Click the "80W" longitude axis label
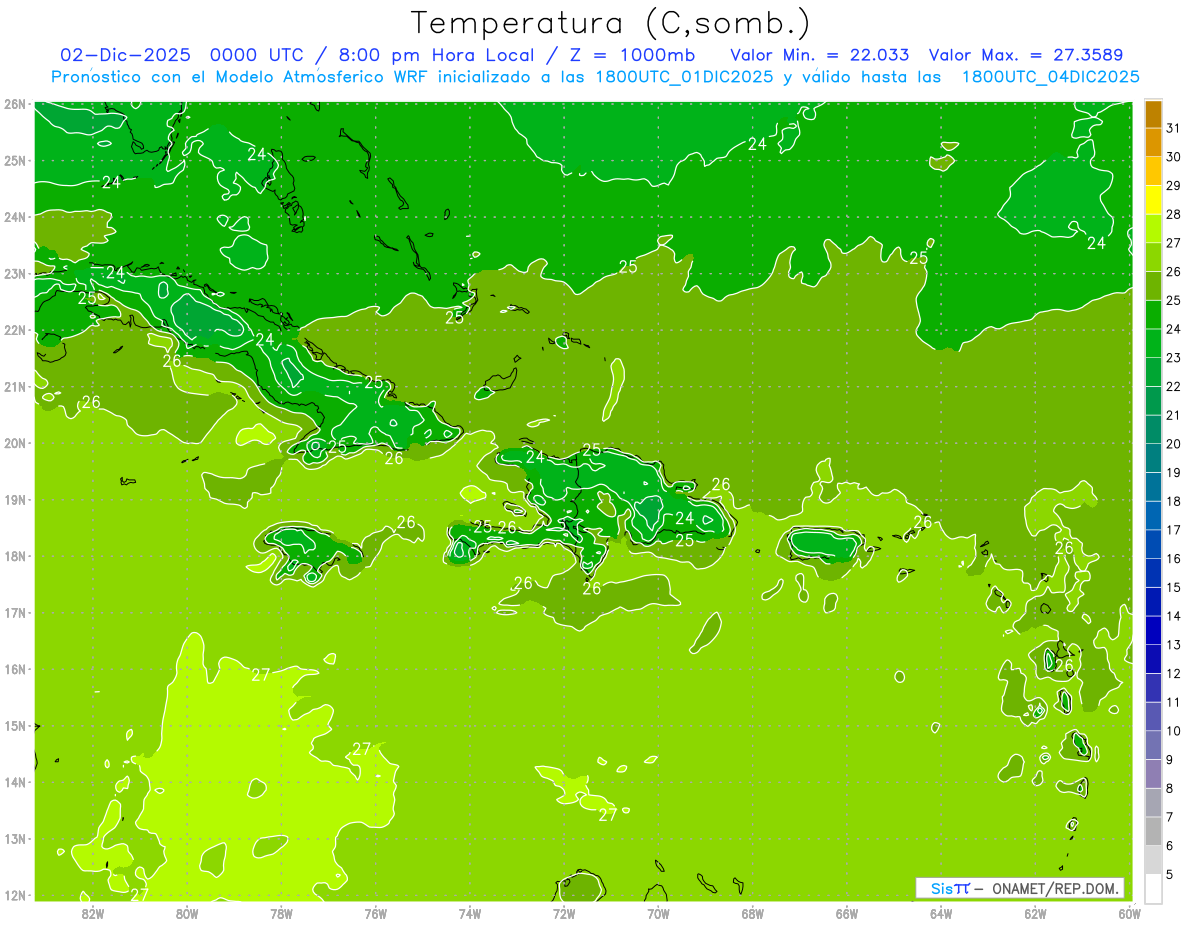This screenshot has height=927, width=1200. [x=187, y=912]
